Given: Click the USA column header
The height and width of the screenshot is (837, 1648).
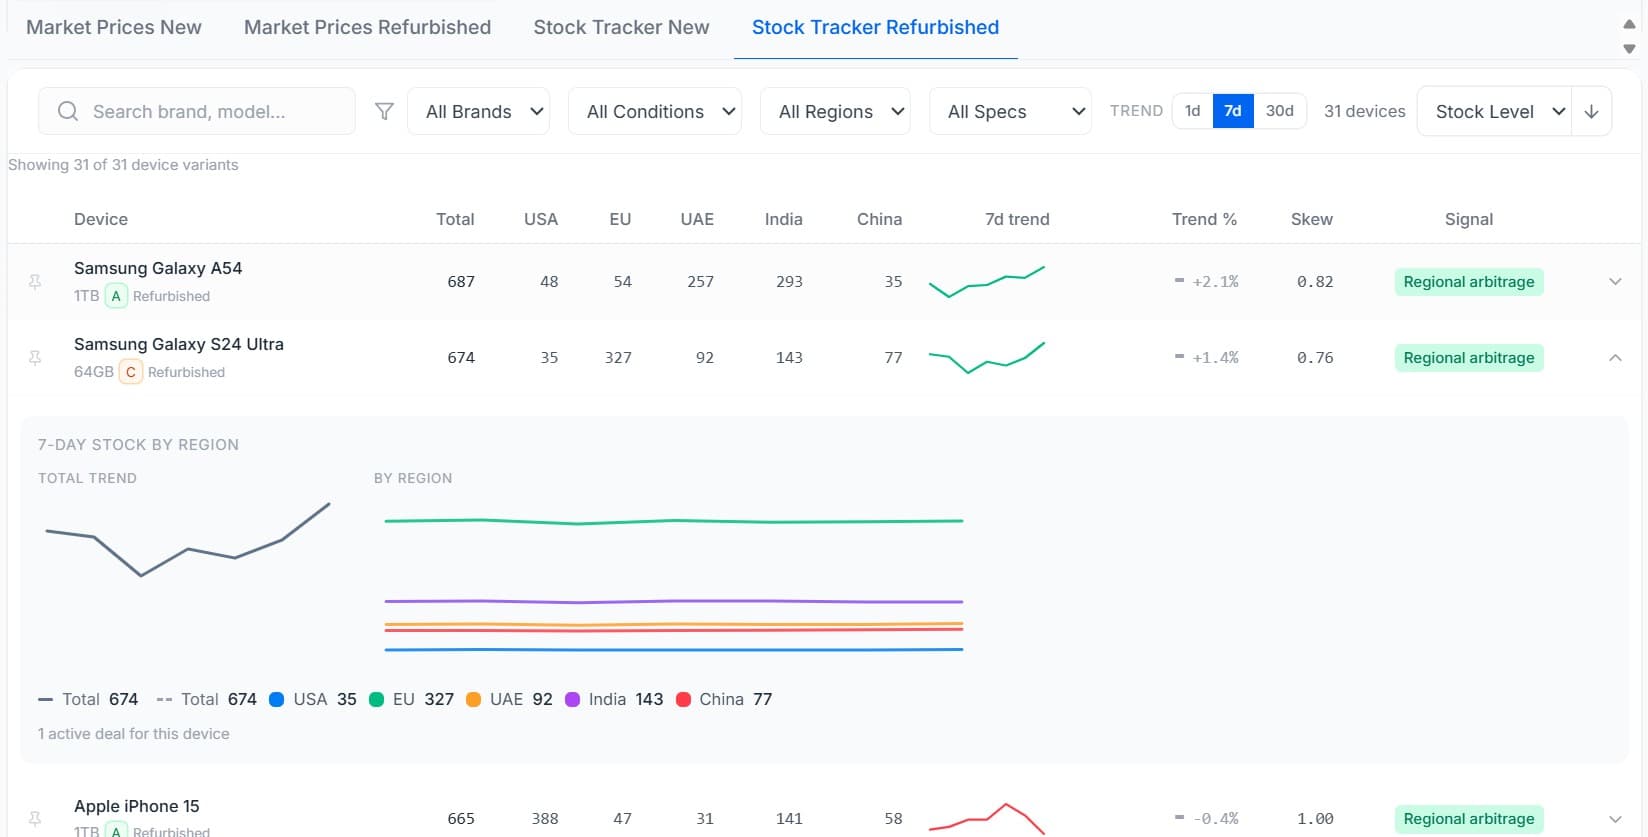Looking at the screenshot, I should click(541, 219).
